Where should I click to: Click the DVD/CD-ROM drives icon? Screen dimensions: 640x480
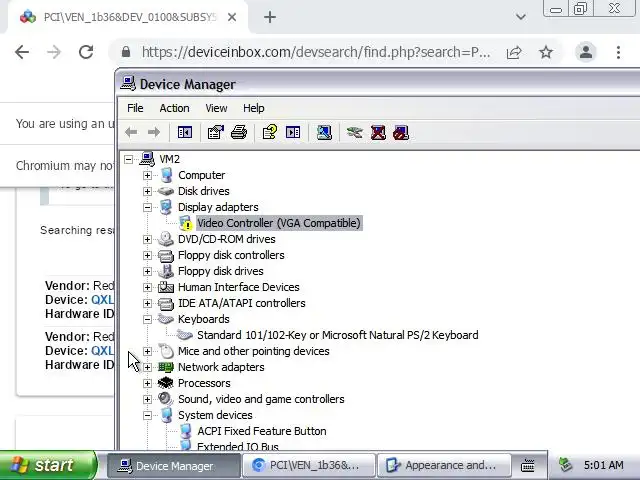(166, 239)
